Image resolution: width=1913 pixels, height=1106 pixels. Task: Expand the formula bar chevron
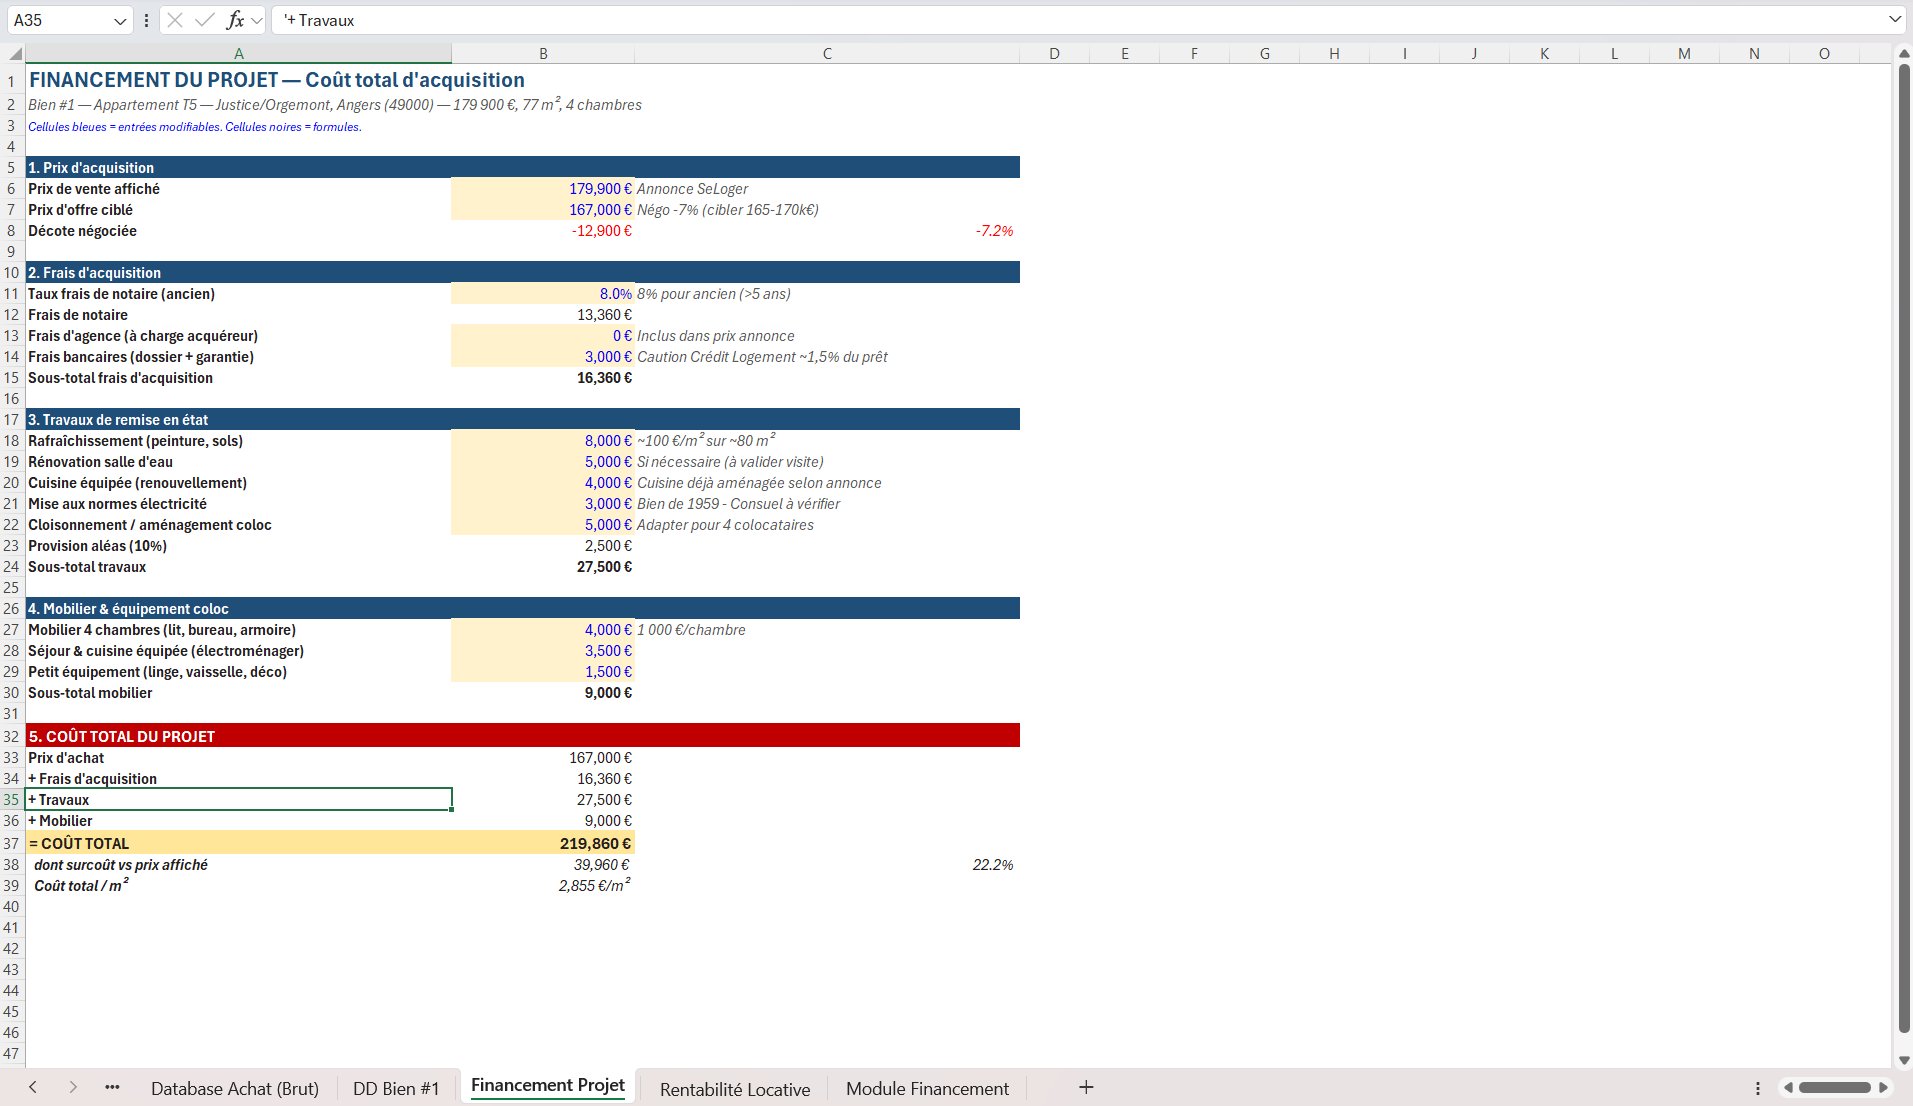point(1894,20)
